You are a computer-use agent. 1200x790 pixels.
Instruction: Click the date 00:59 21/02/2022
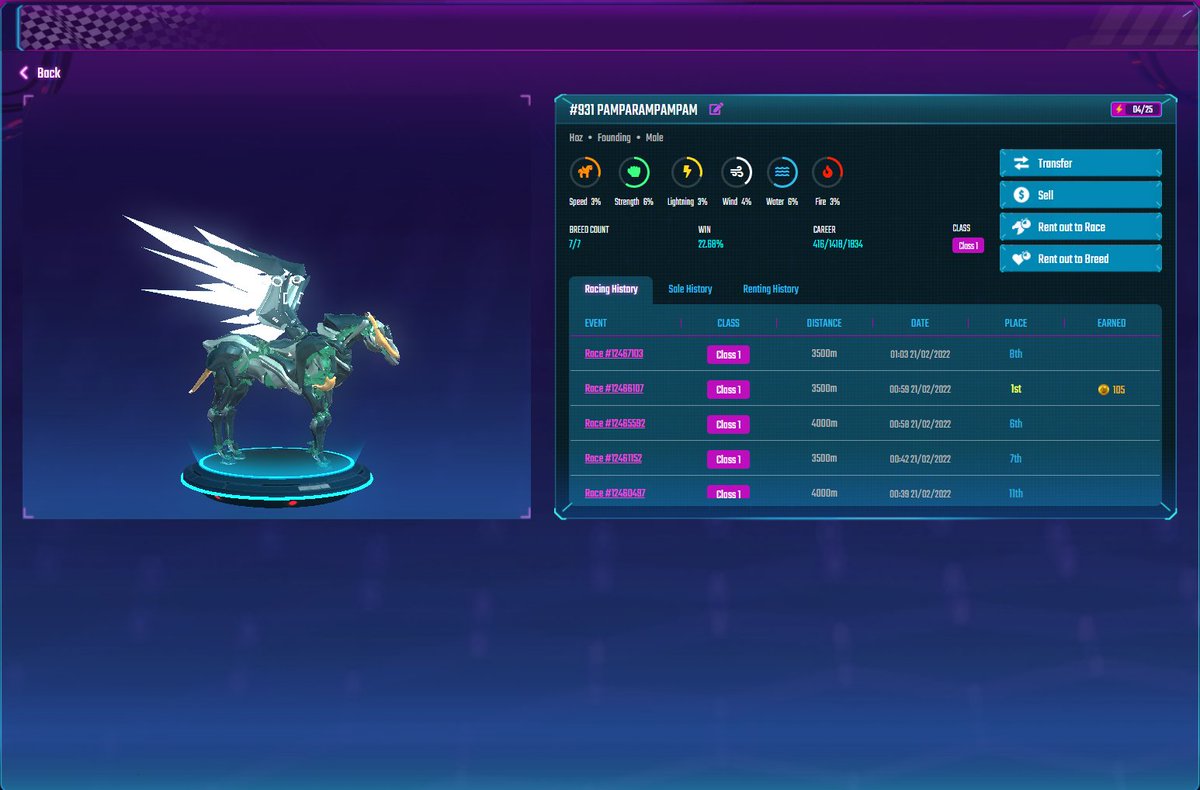(920, 389)
